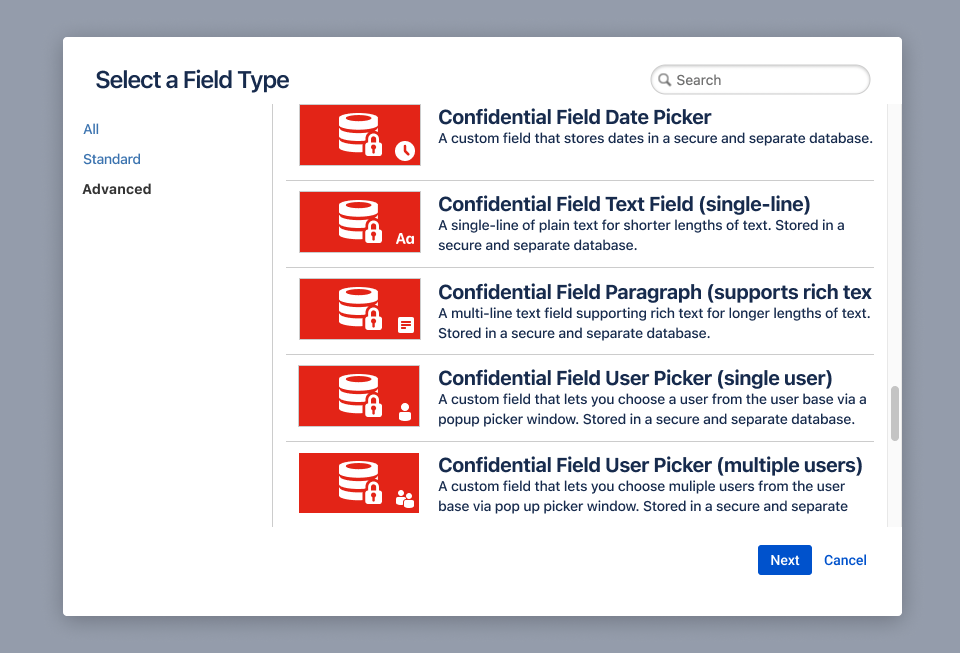
Task: Select the Confidential Field Text Field icon
Action: click(x=359, y=221)
